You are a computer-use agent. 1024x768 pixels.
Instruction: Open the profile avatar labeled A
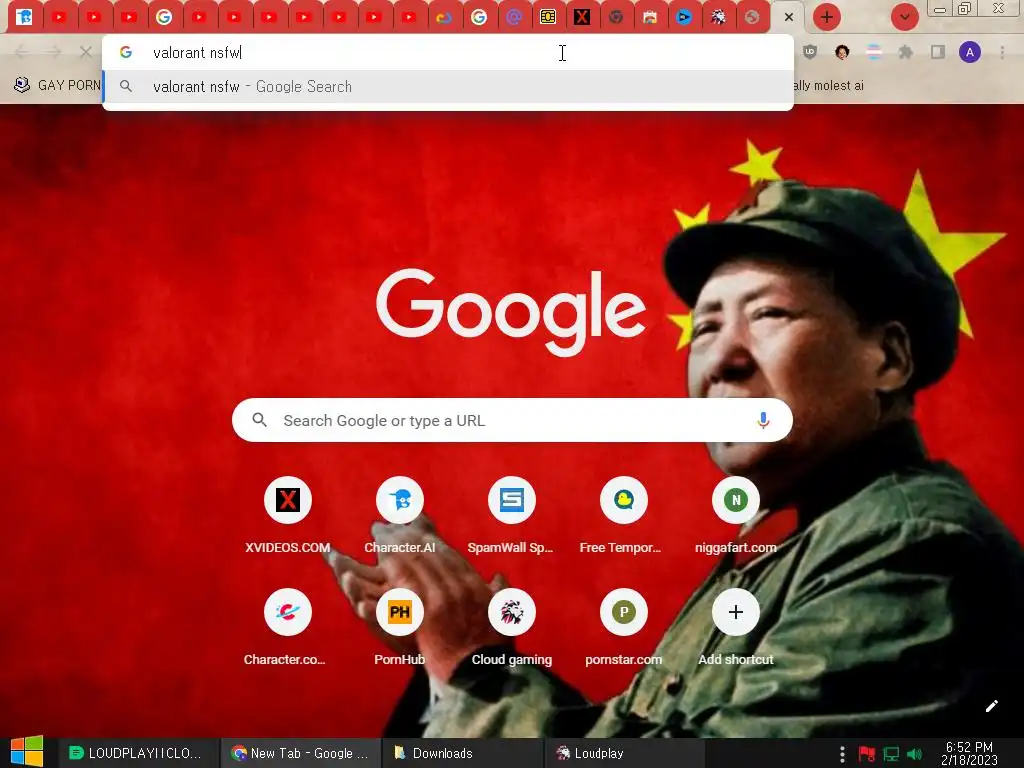coord(970,52)
